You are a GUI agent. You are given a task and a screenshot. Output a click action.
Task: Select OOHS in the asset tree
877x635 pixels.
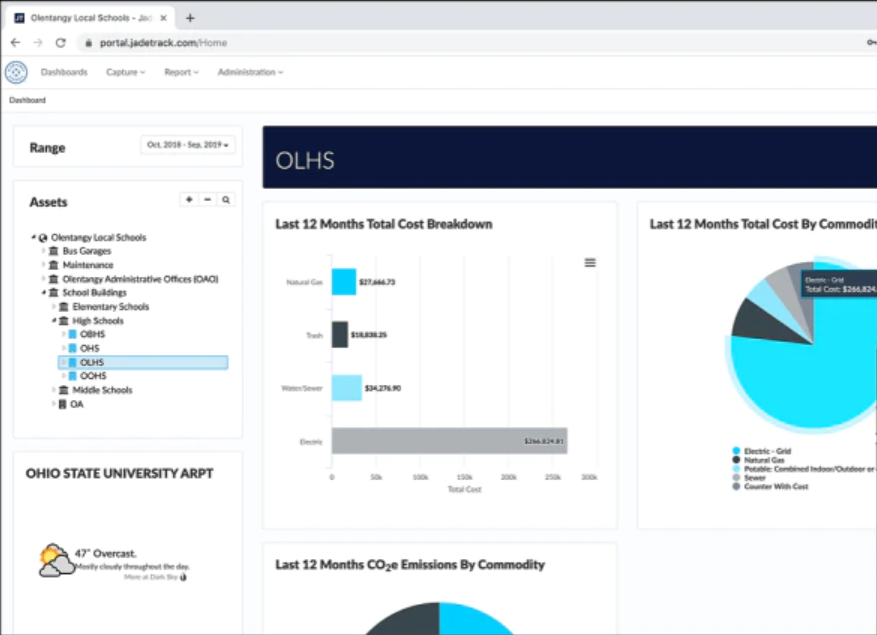93,376
